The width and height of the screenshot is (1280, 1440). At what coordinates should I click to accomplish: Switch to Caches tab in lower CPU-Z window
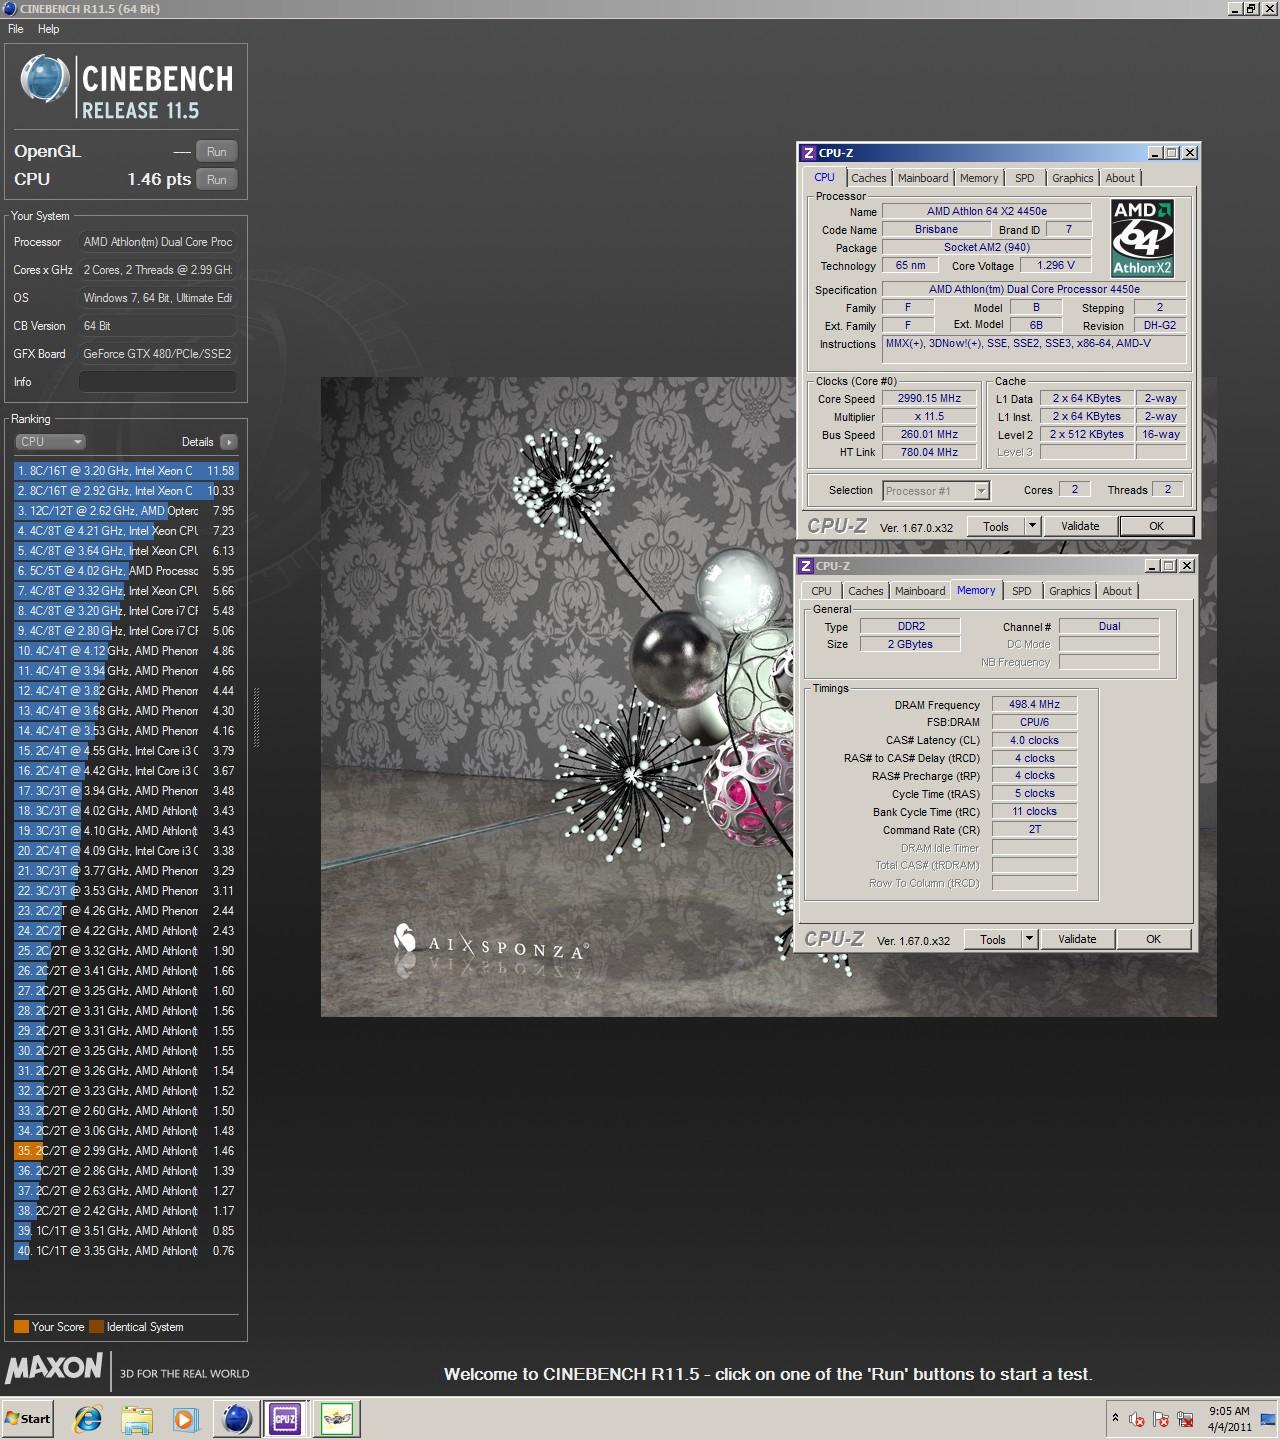pyautogui.click(x=866, y=591)
